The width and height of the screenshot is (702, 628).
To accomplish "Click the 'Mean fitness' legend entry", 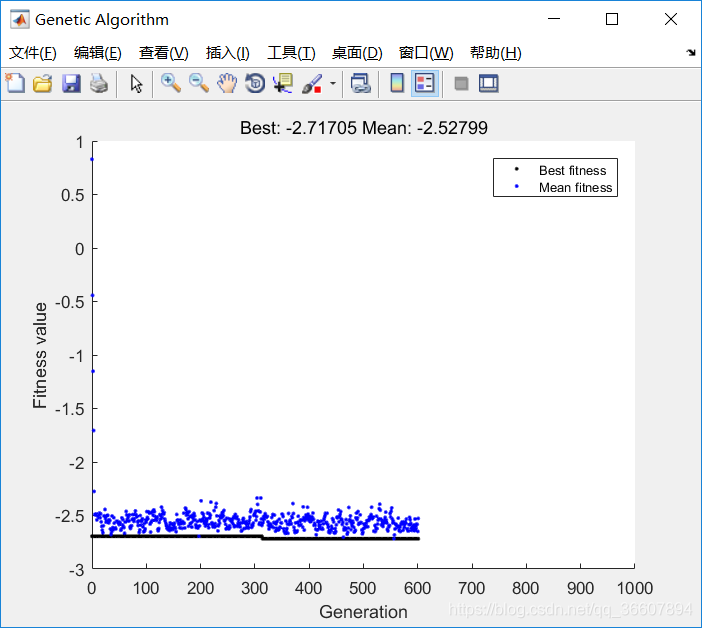I will [575, 188].
